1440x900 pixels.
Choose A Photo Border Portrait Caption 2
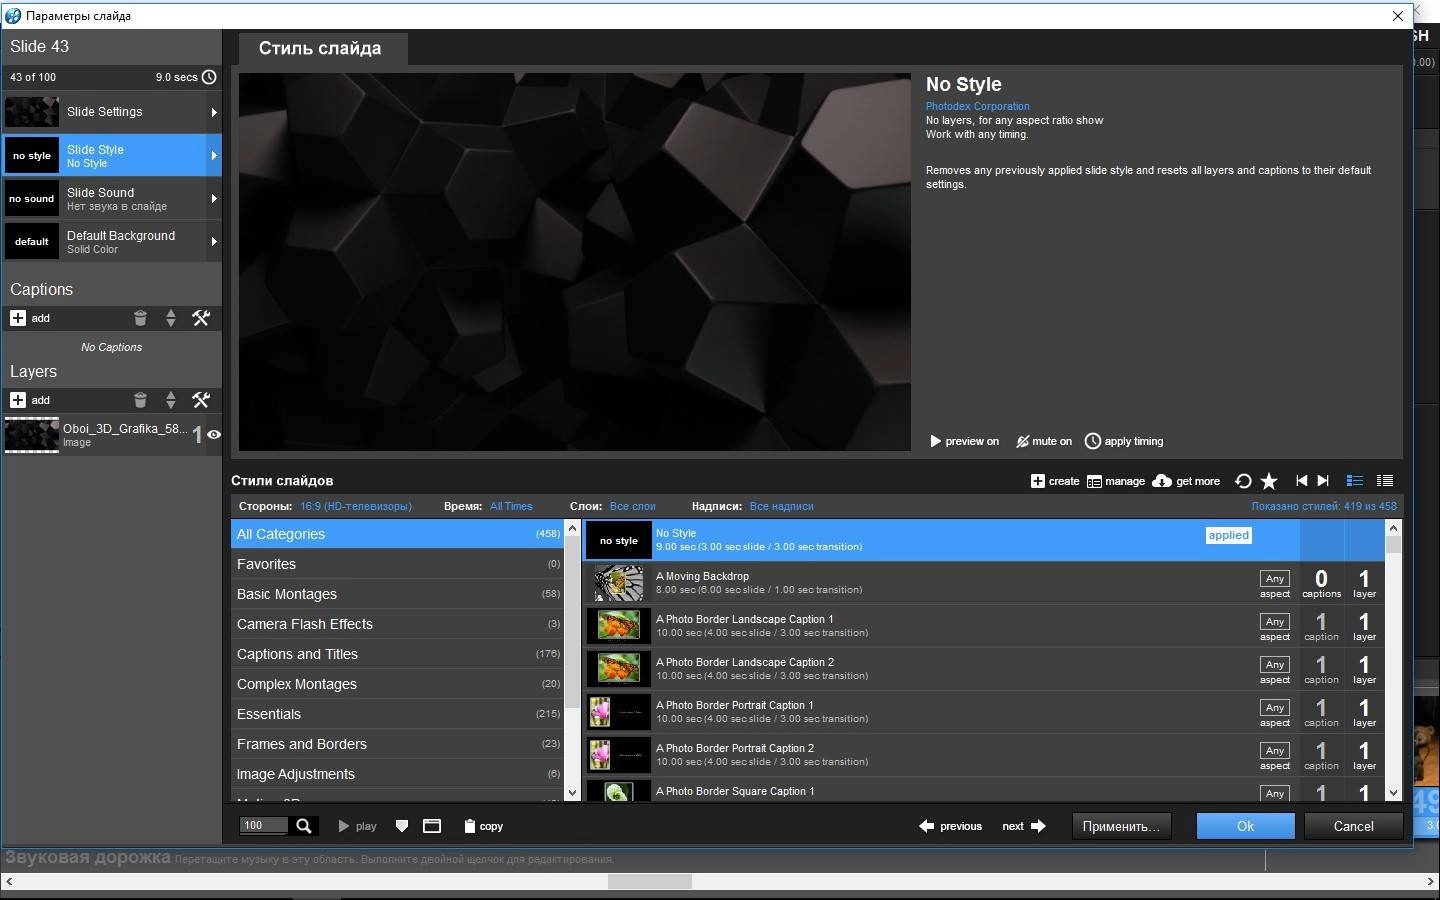(985, 755)
